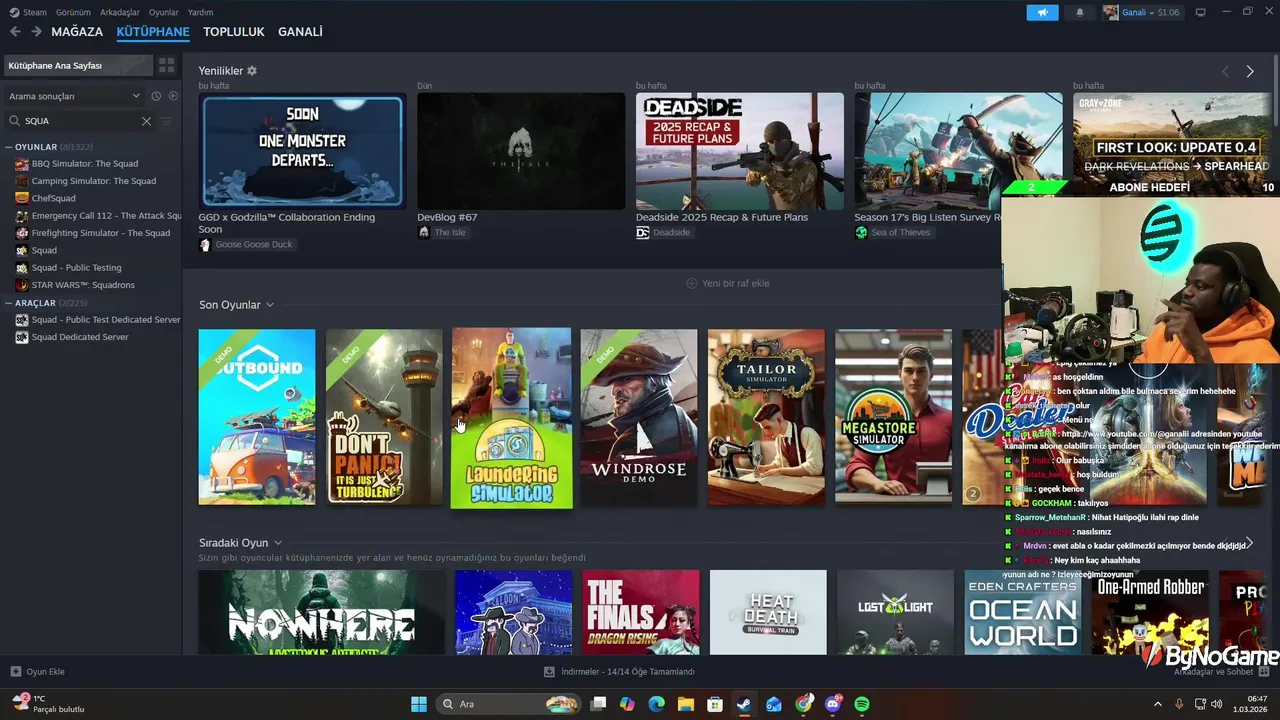Open Microsoft Edge from taskbar

coord(656,704)
